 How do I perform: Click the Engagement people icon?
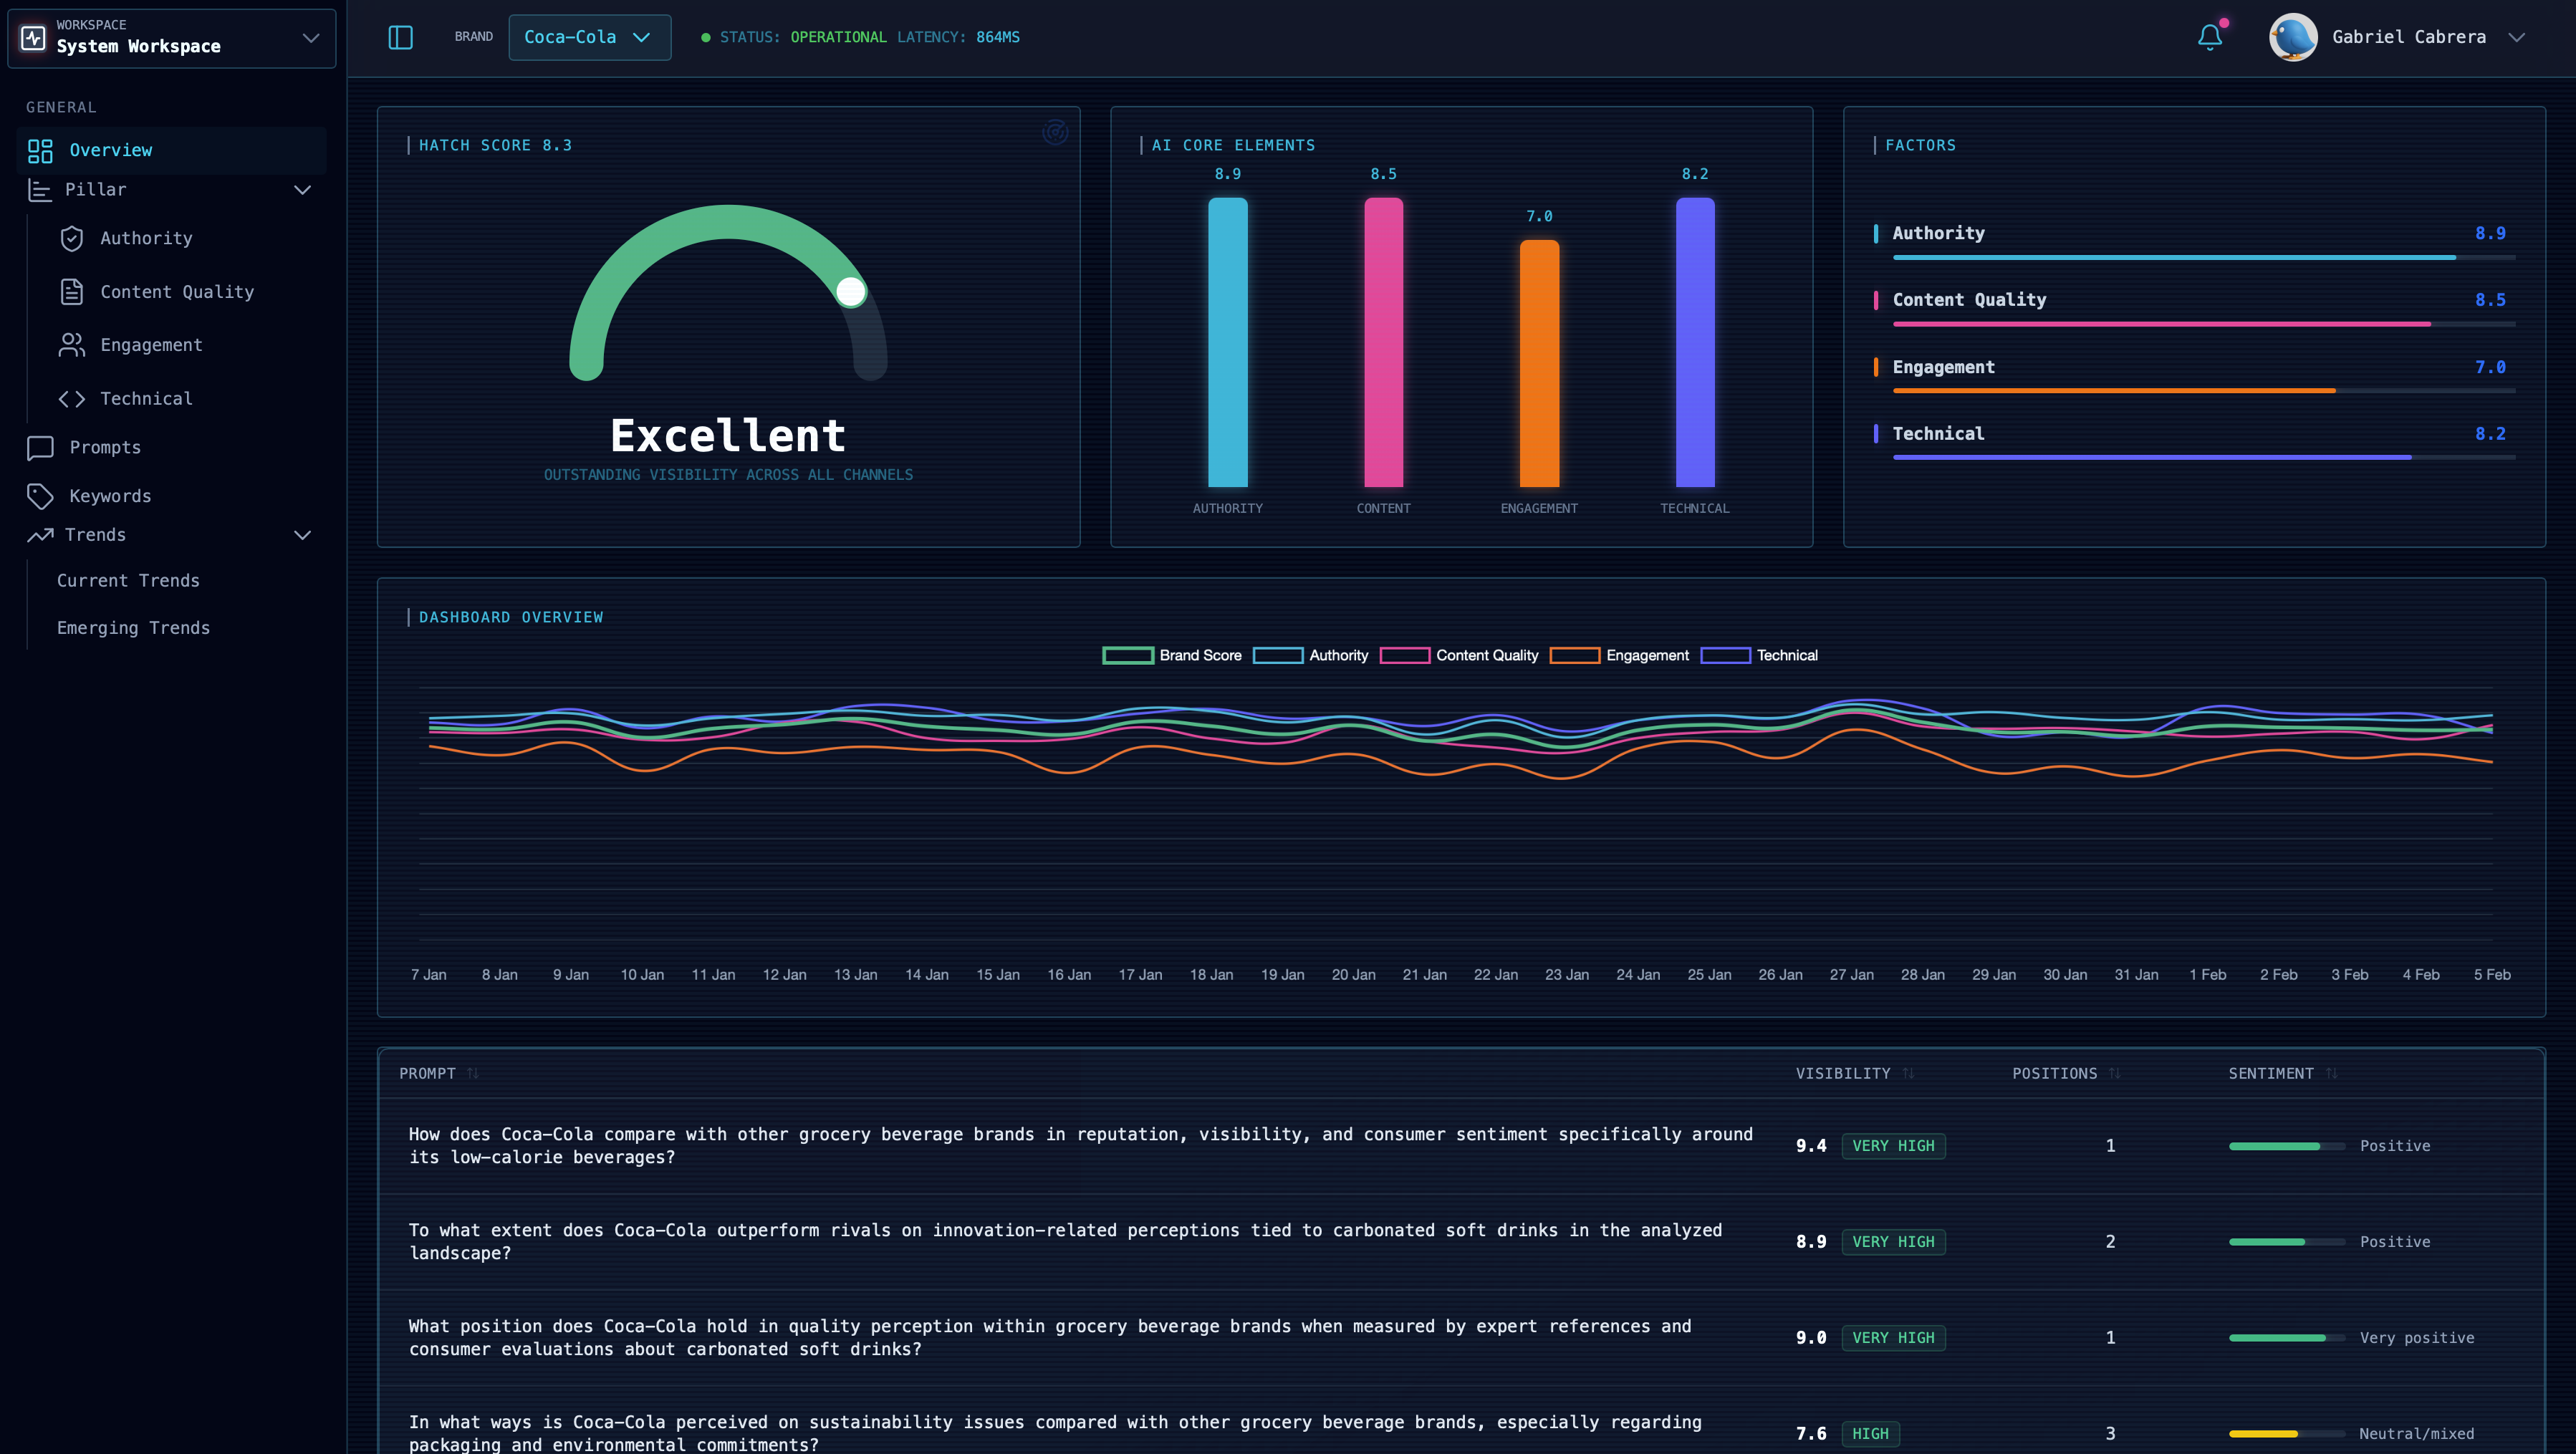coord(72,345)
